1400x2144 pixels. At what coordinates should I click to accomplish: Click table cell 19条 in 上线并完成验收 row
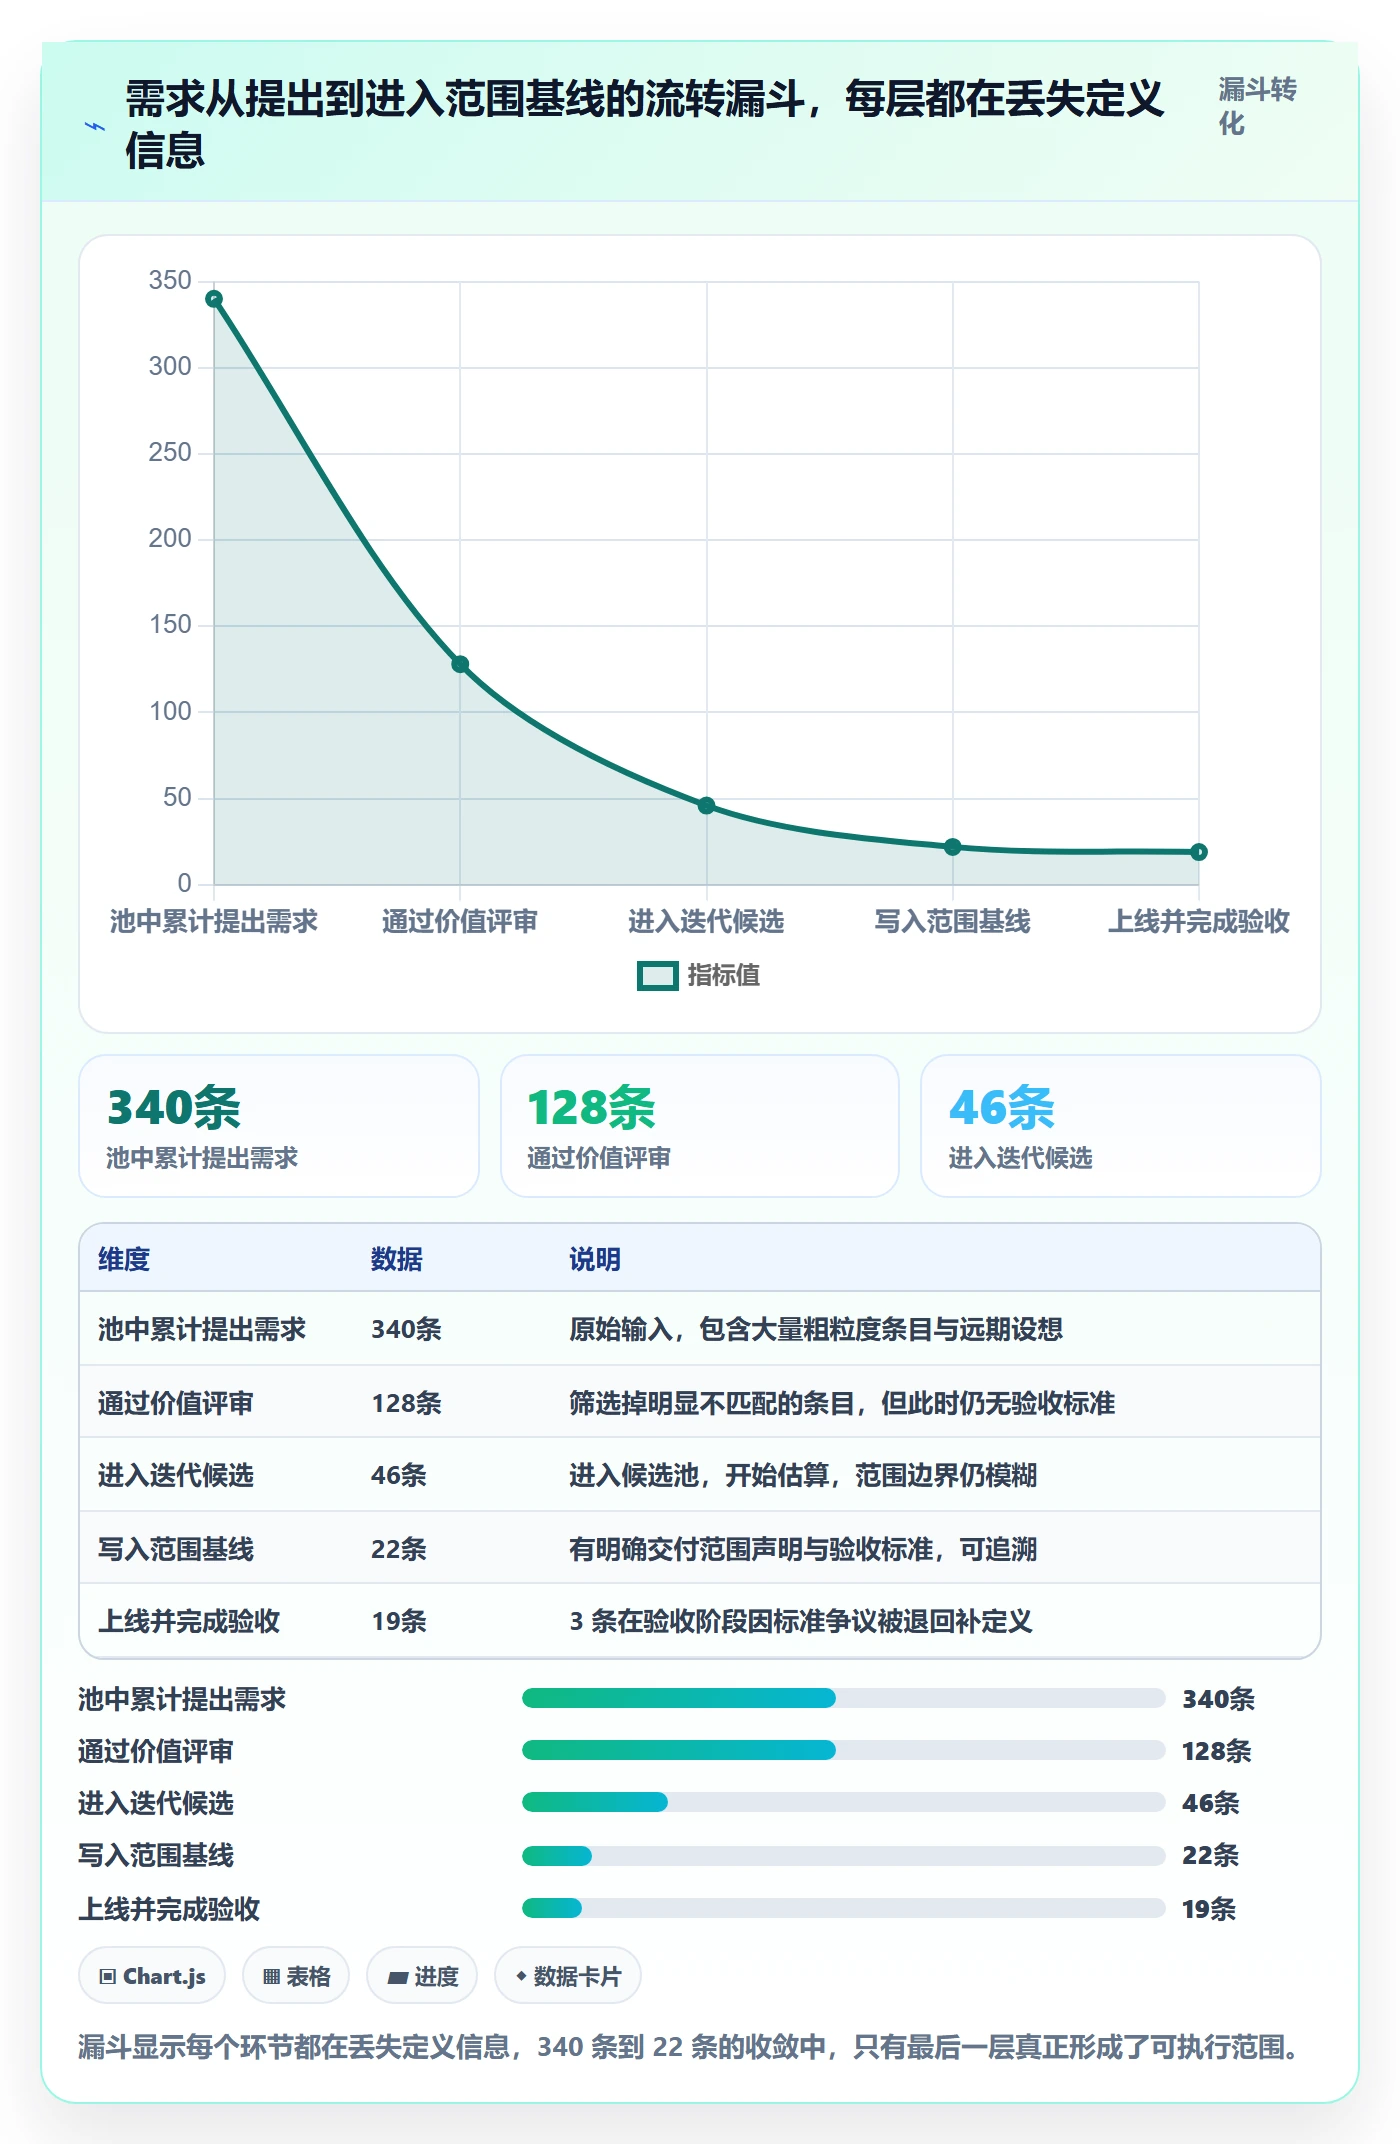[x=399, y=1621]
